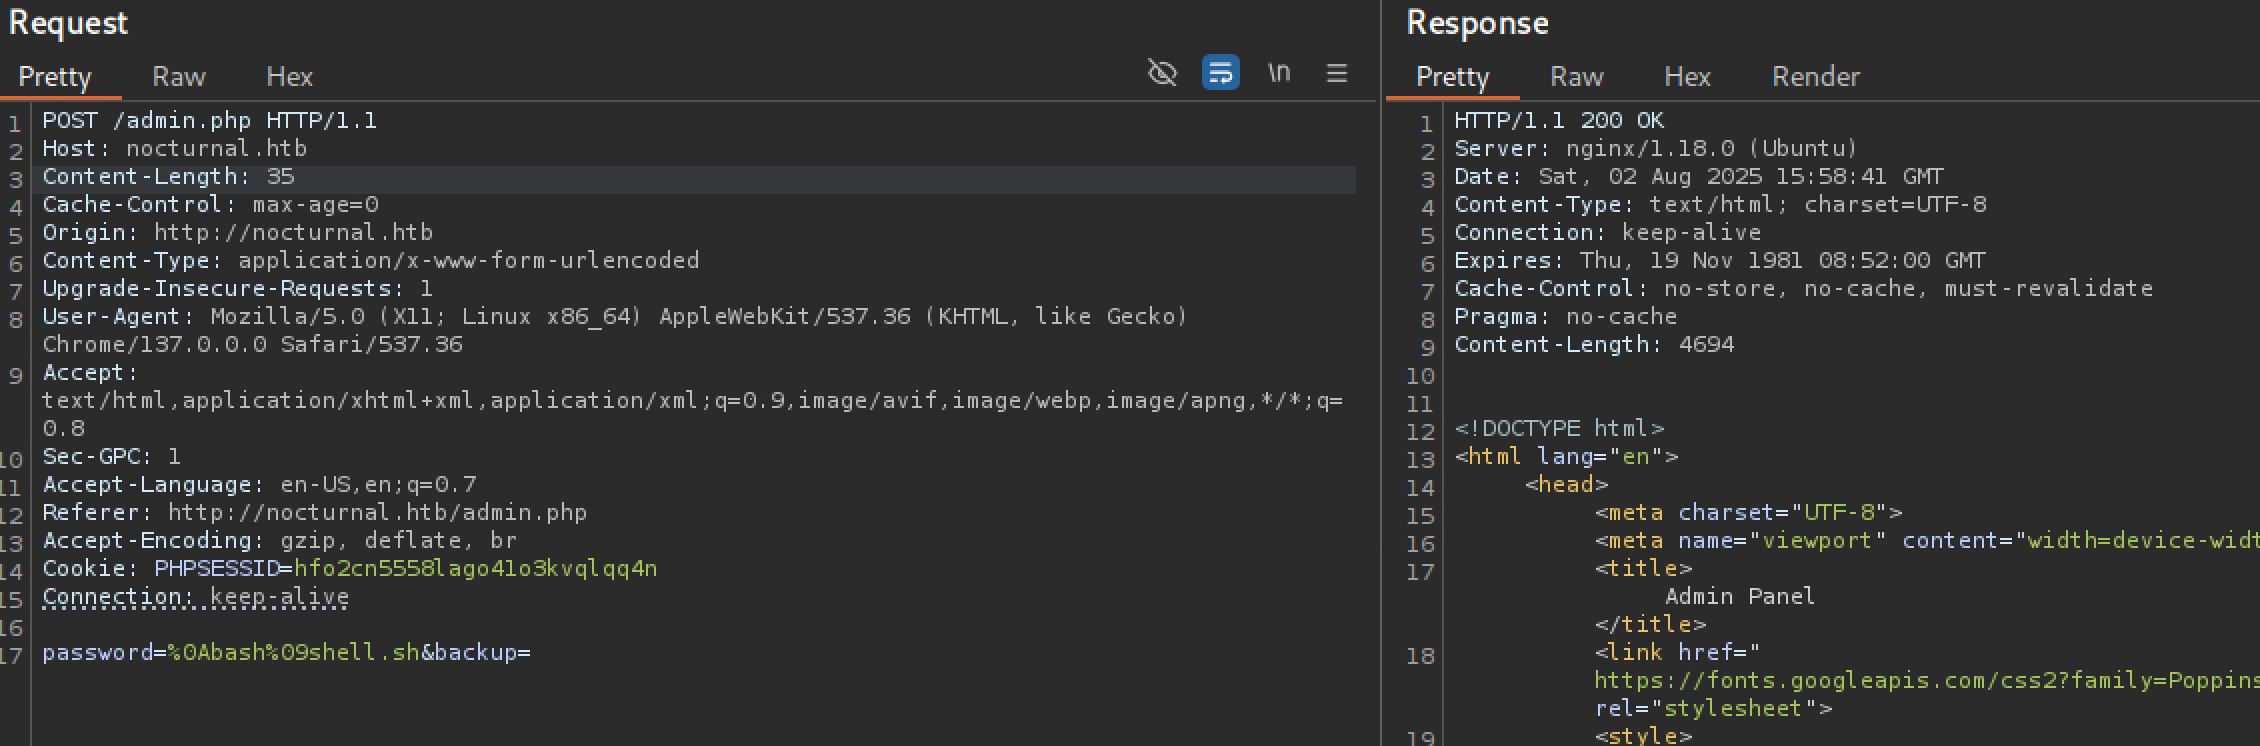Click response Connection: keep-alive header
This screenshot has height=746, width=2260.
coord(1607,233)
